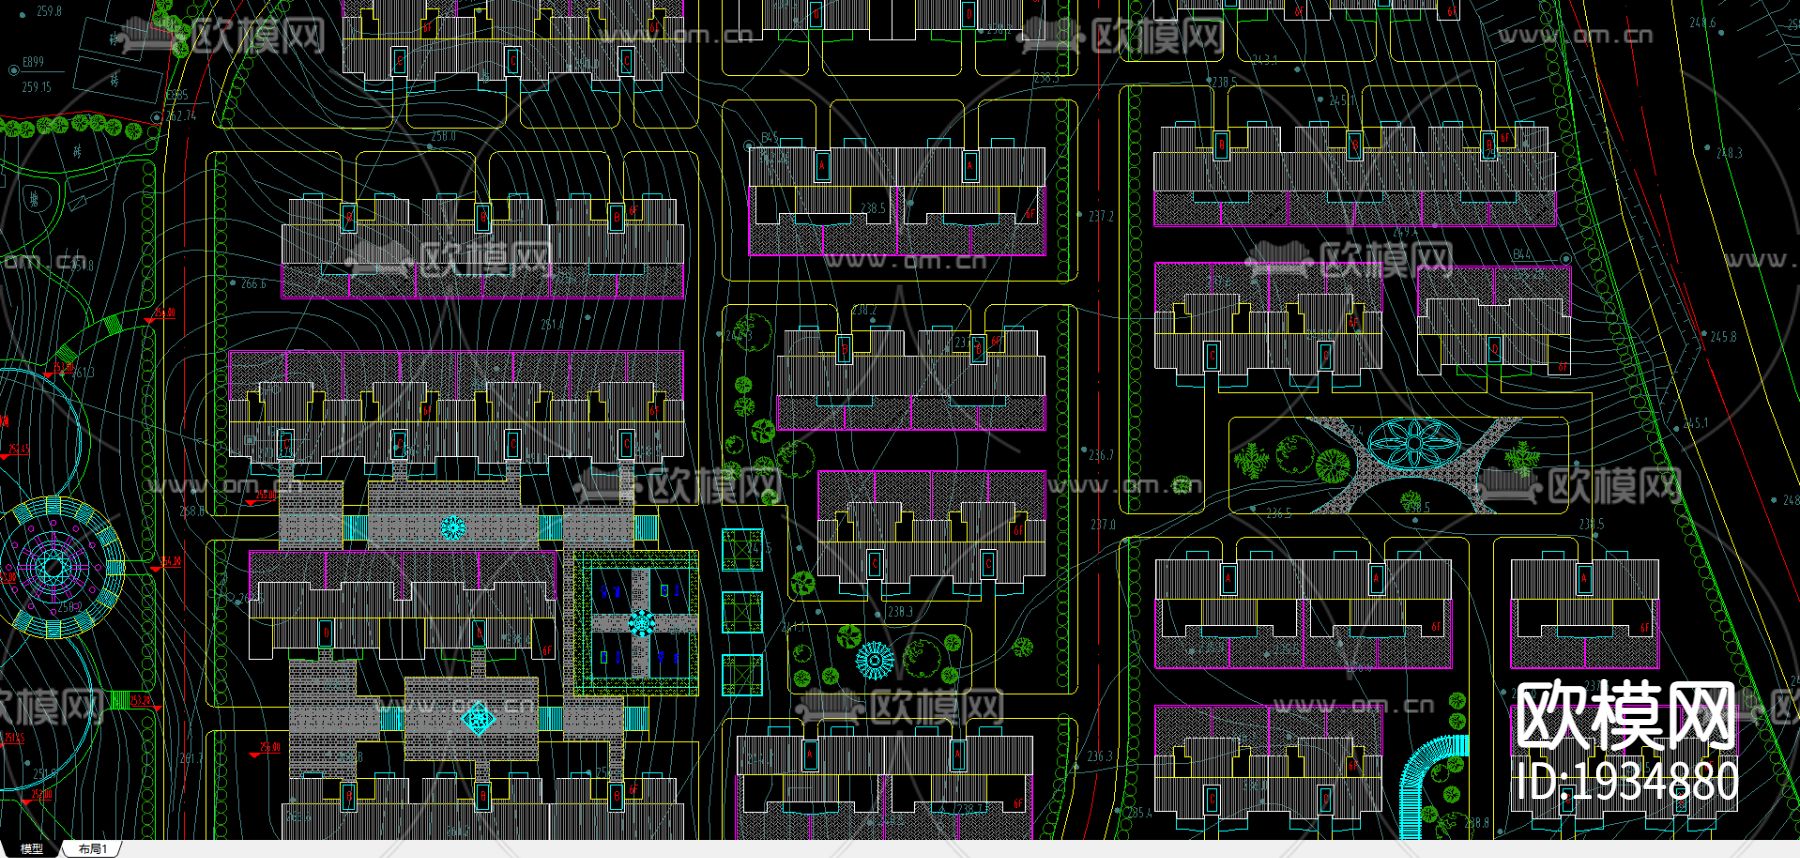Open the 布局1 layout tab
This screenshot has height=858, width=1800.
(93, 849)
